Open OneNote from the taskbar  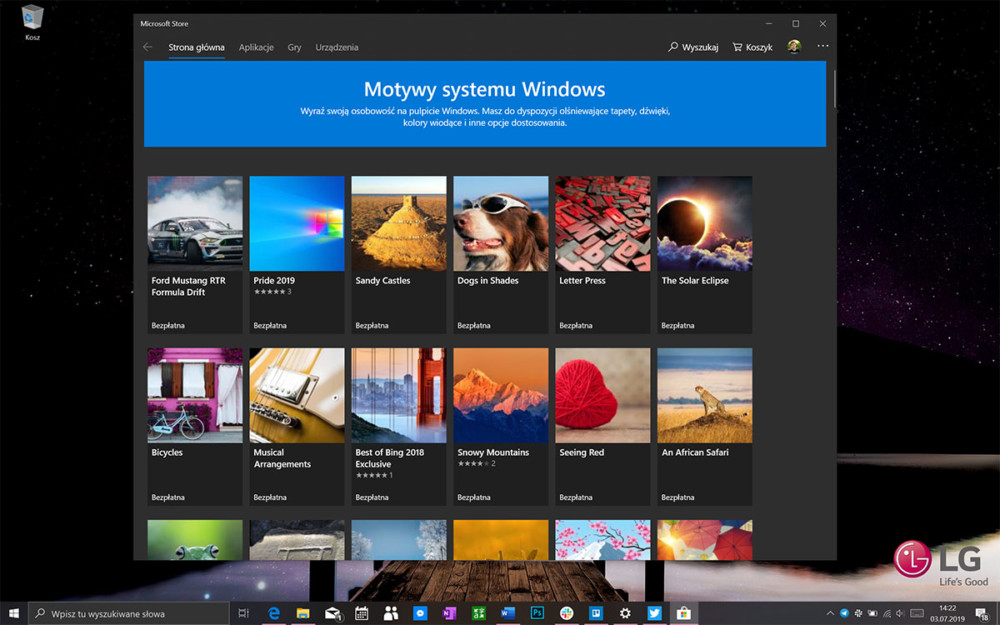click(450, 614)
